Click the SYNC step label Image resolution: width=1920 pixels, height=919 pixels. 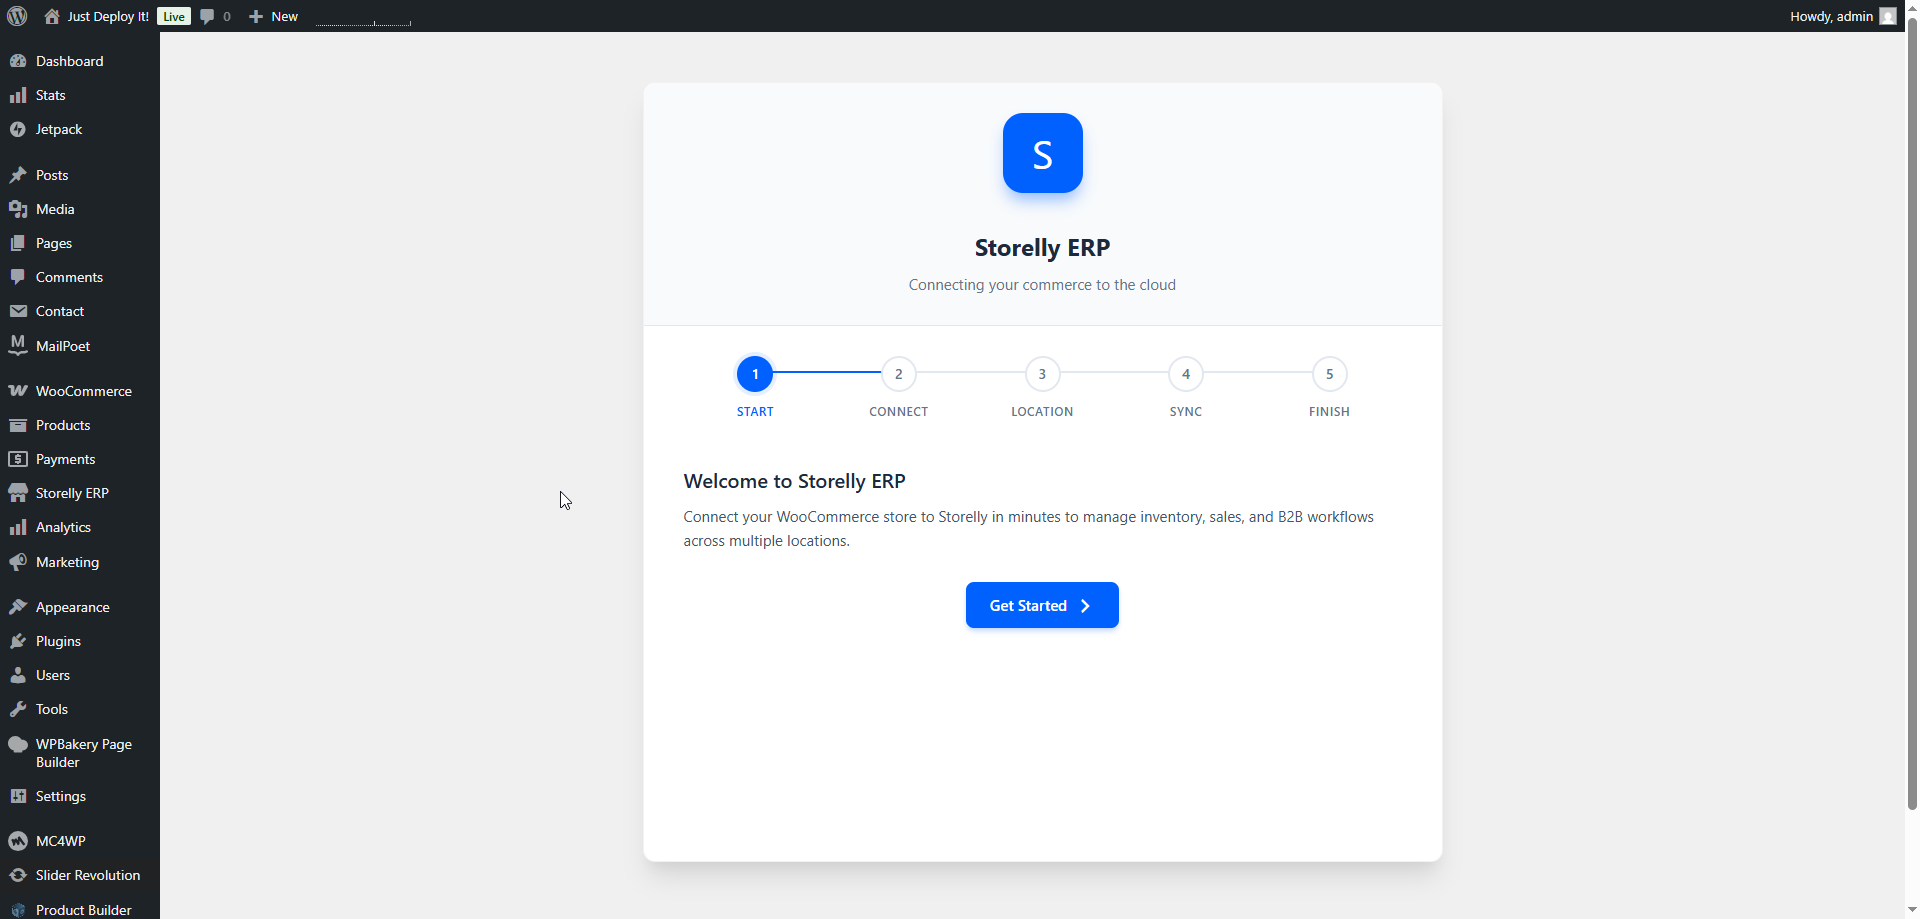[x=1186, y=412]
